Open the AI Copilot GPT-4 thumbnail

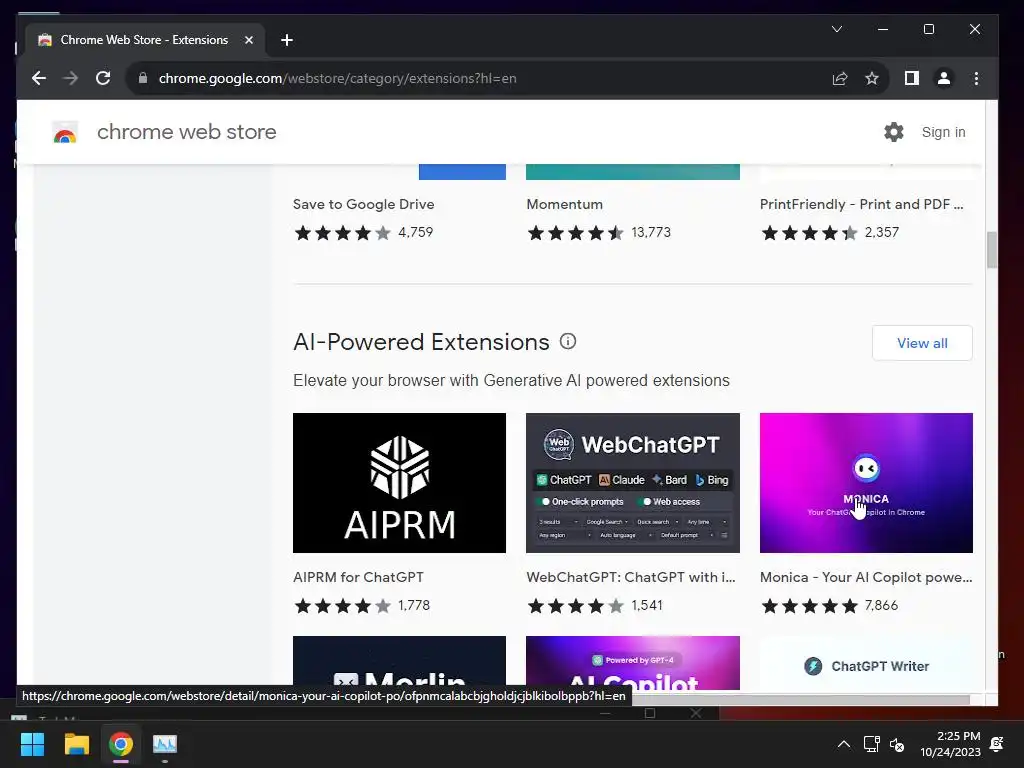633,663
